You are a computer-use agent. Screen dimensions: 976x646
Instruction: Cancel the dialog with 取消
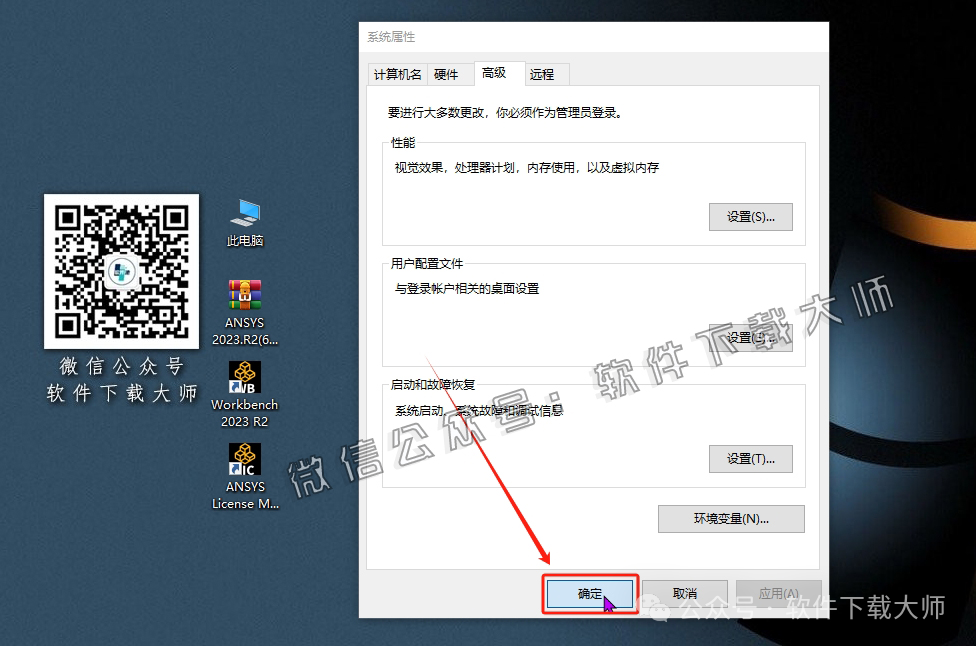[x=684, y=592]
